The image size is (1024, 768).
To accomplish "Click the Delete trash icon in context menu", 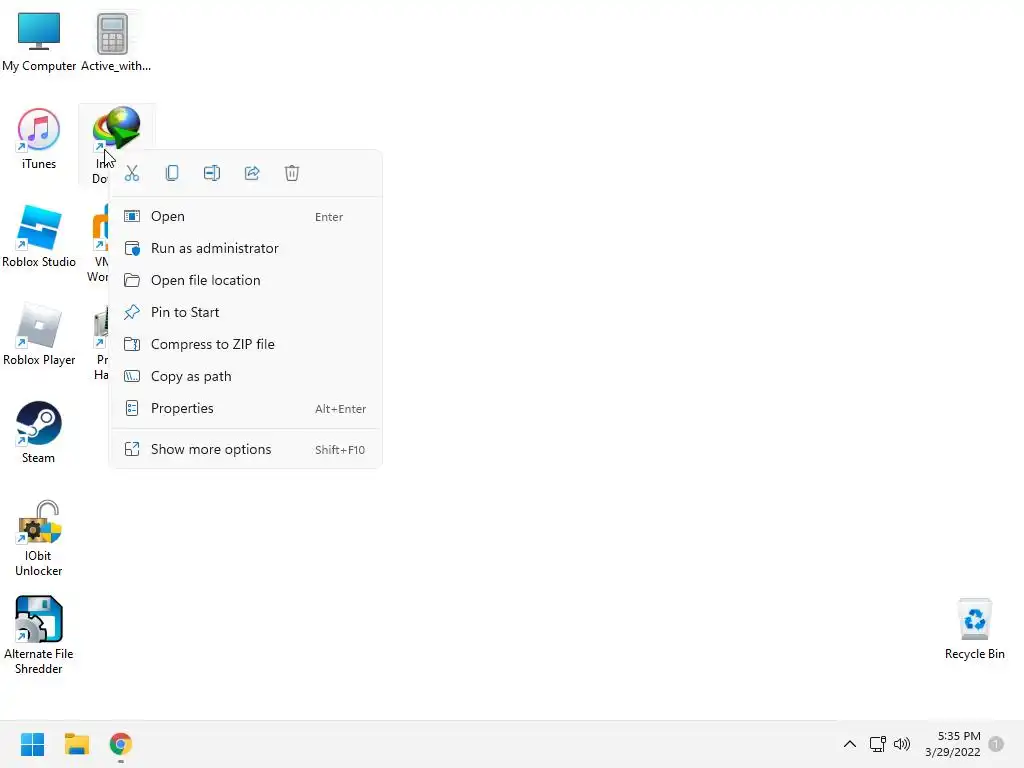I will (292, 173).
